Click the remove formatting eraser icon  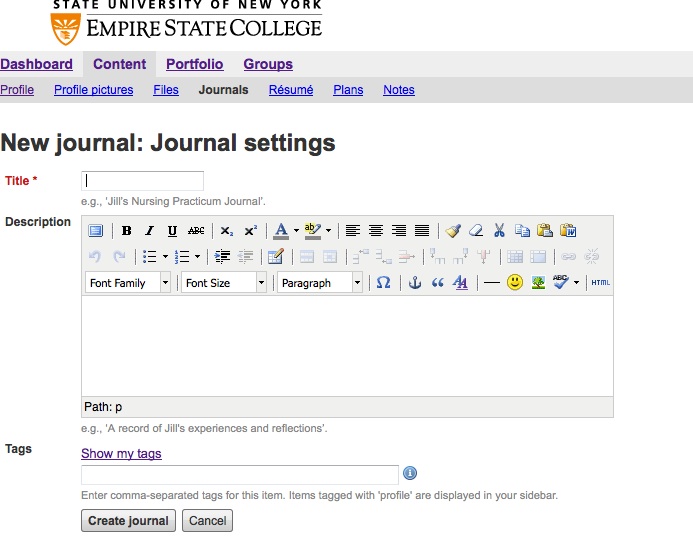coord(476,231)
